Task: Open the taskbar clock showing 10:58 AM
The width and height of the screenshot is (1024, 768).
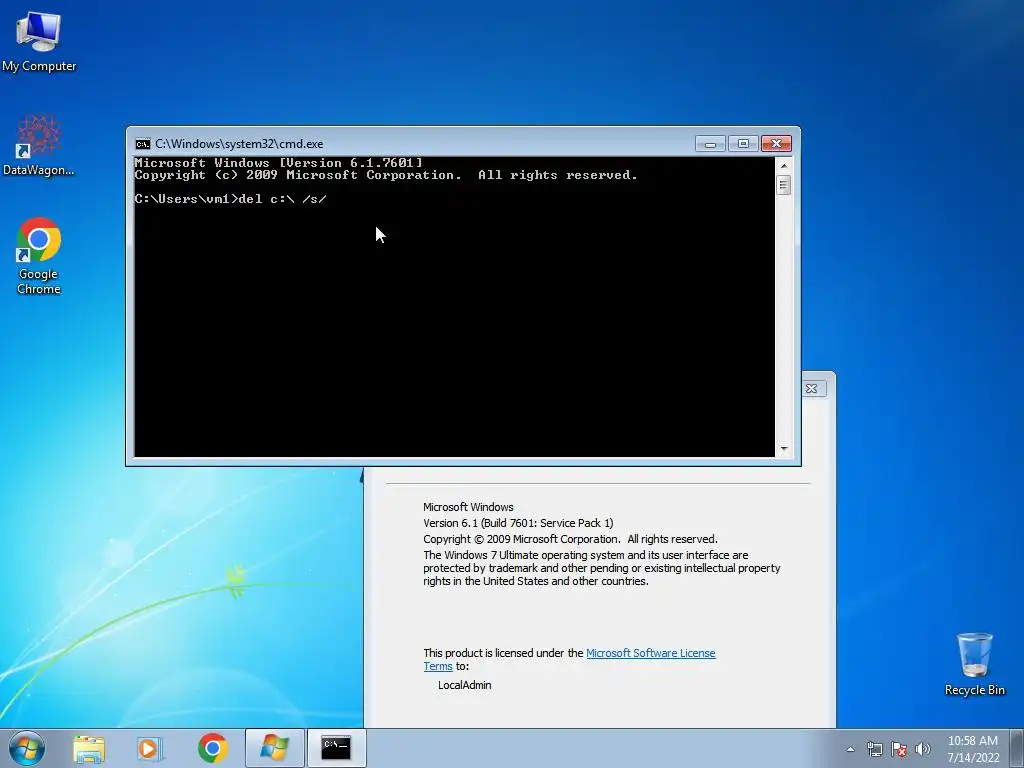Action: 972,741
